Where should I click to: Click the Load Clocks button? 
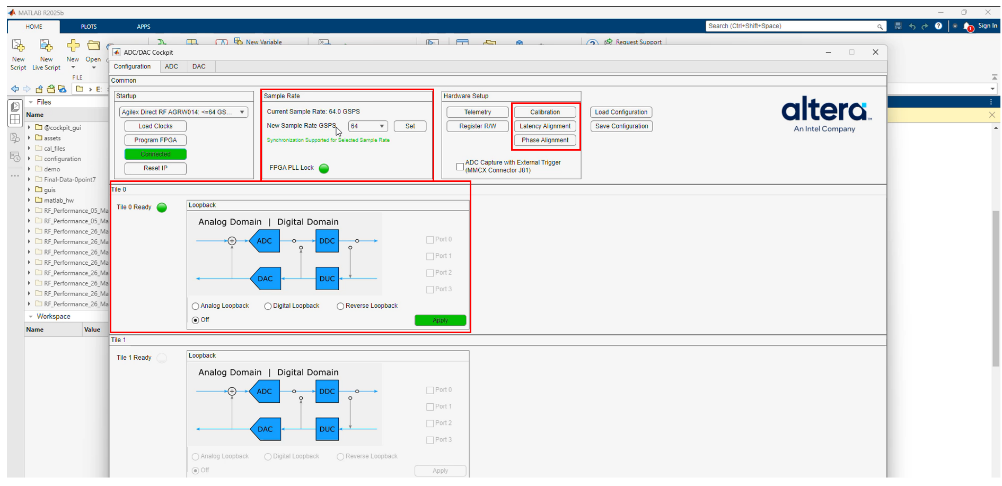(156, 126)
